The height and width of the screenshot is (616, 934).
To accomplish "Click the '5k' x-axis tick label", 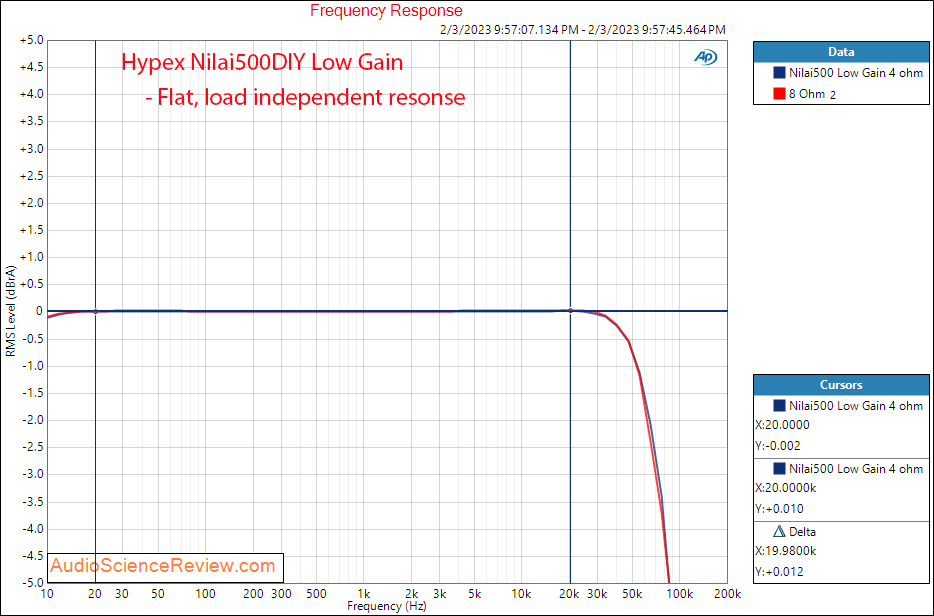I will point(475,594).
